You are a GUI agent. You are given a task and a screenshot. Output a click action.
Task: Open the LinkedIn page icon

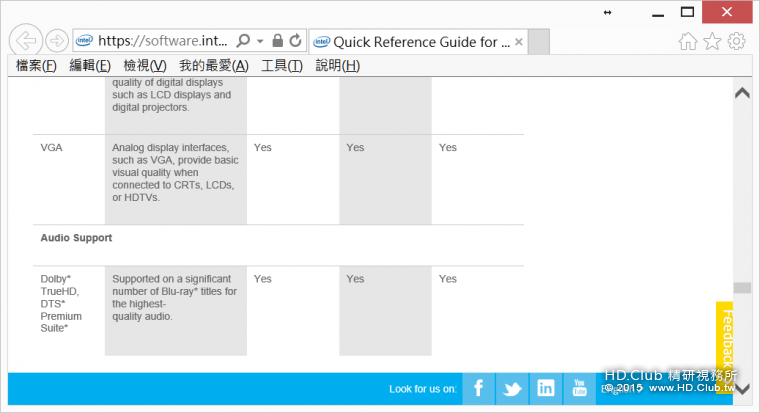(546, 388)
